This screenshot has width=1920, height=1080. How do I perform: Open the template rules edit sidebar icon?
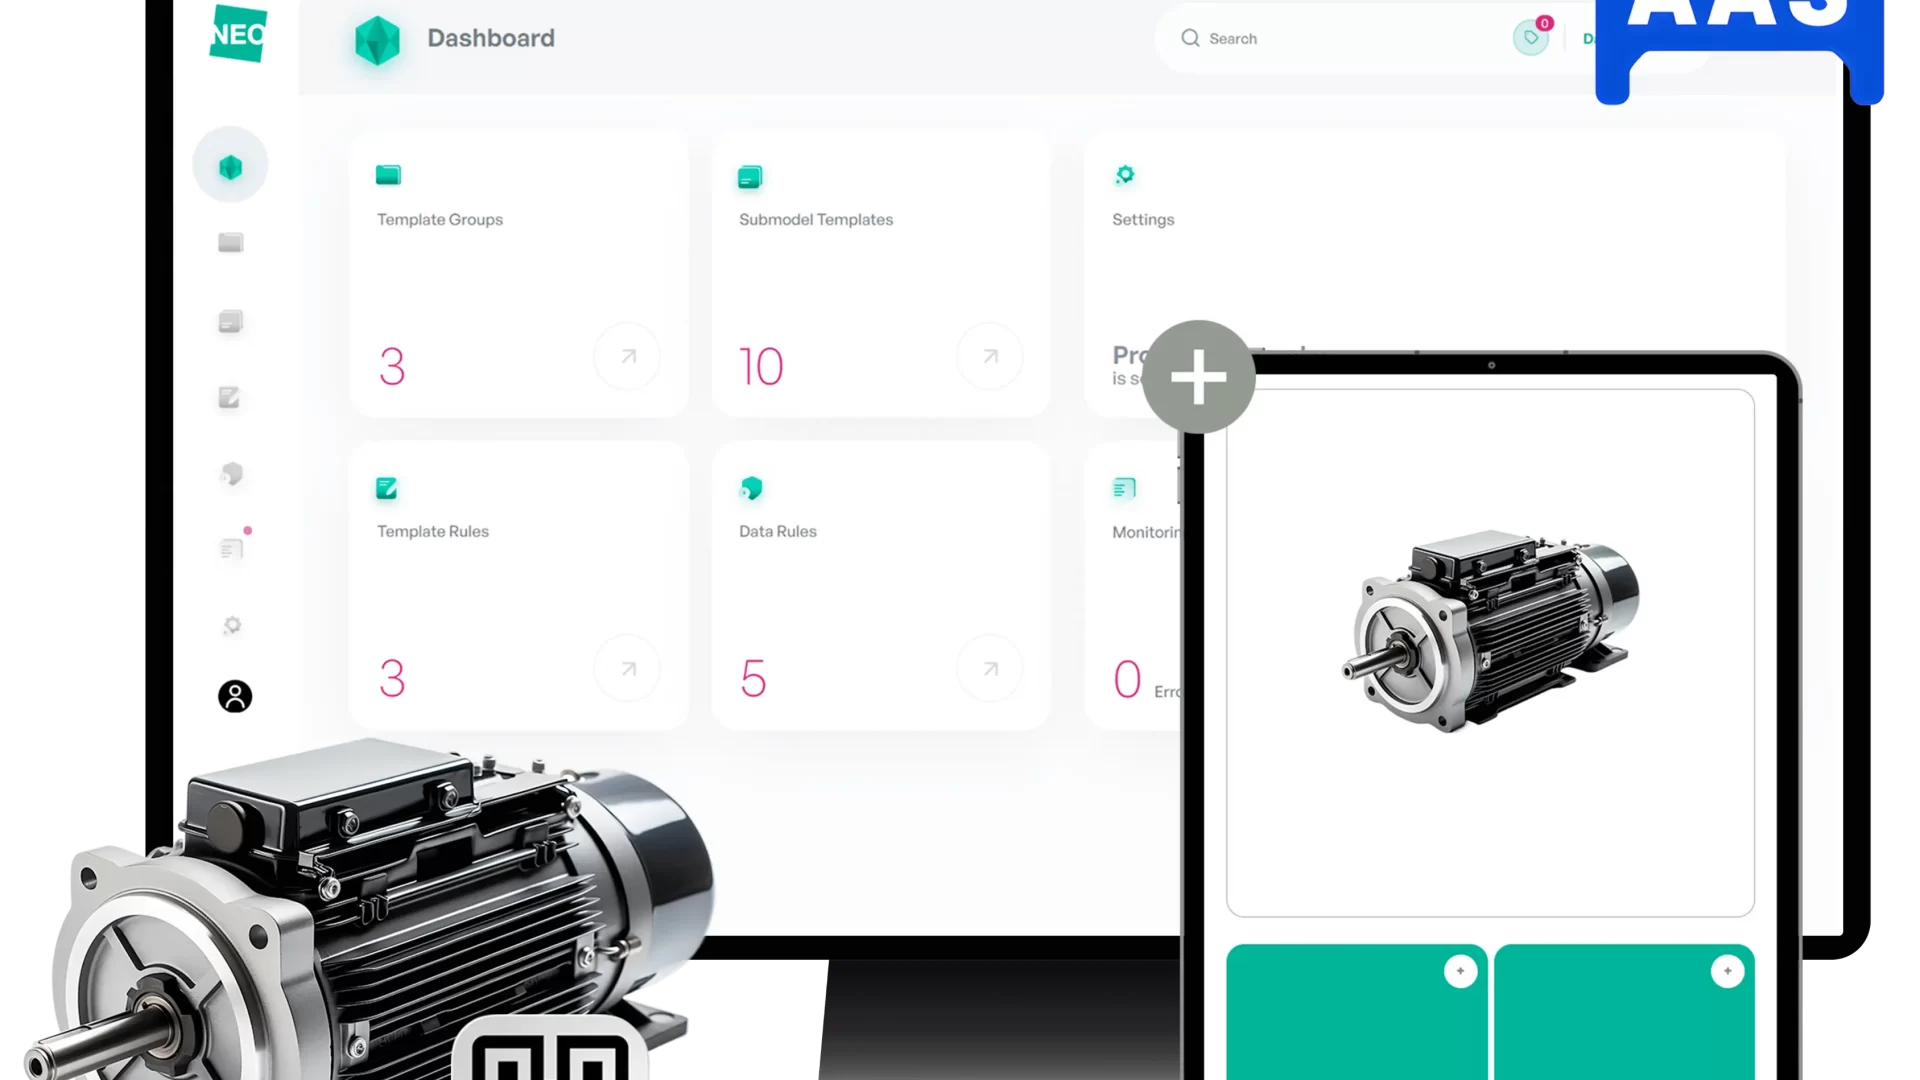point(229,397)
